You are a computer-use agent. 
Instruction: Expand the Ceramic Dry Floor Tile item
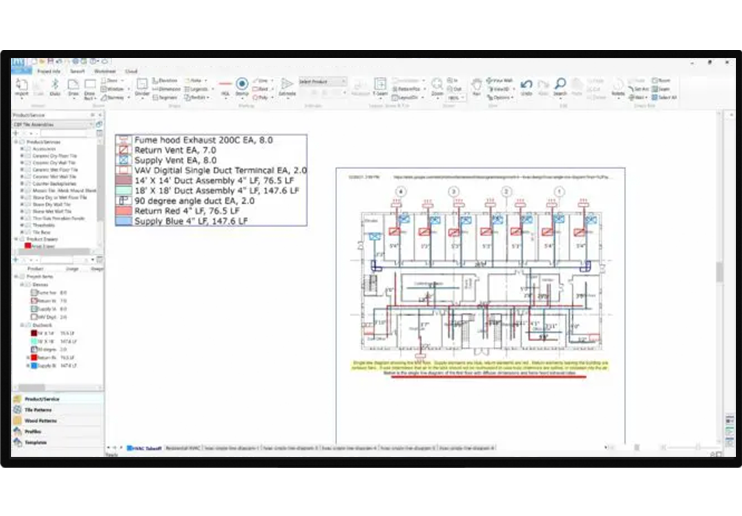(x=20, y=156)
